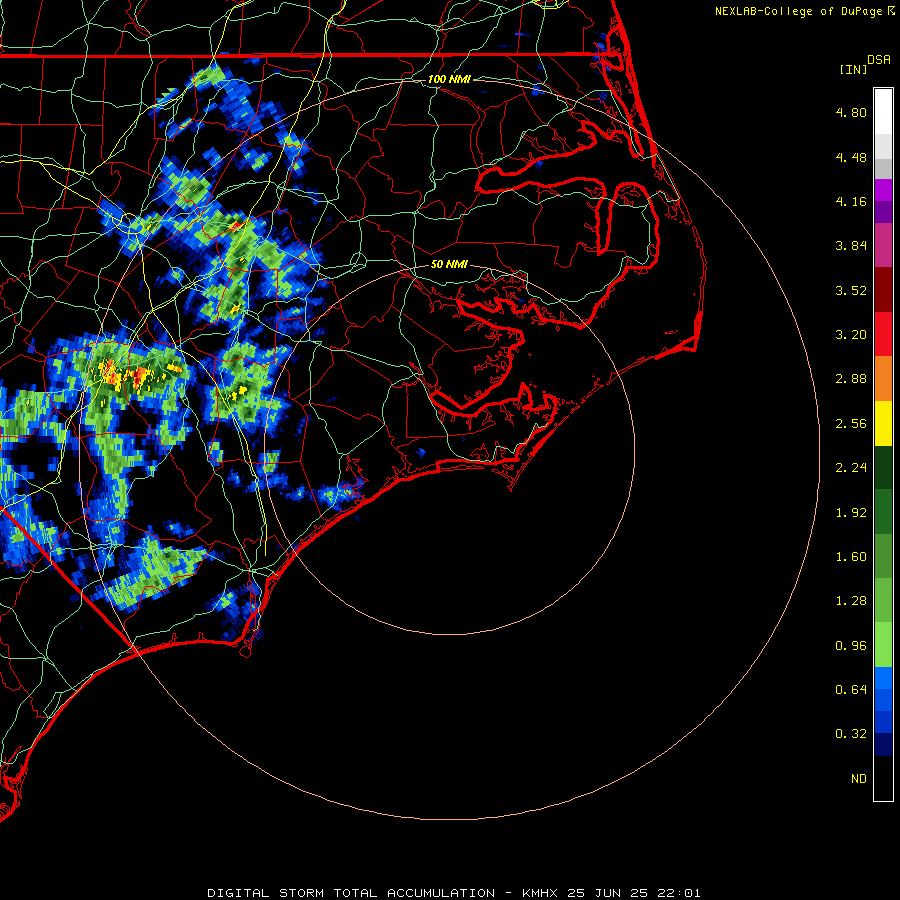Click the 2.24 legend value
900x900 pixels.
point(851,467)
